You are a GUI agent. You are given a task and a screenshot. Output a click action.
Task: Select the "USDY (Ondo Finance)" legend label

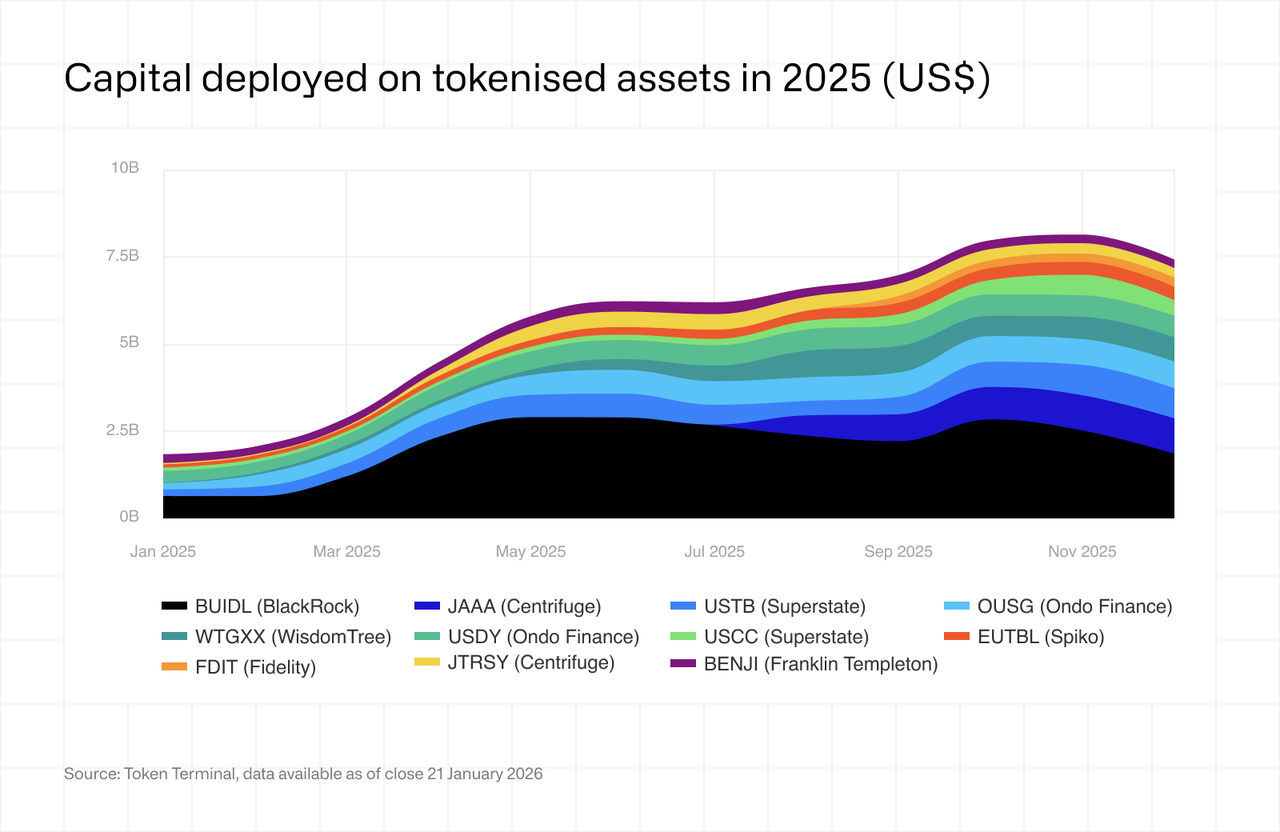point(544,636)
